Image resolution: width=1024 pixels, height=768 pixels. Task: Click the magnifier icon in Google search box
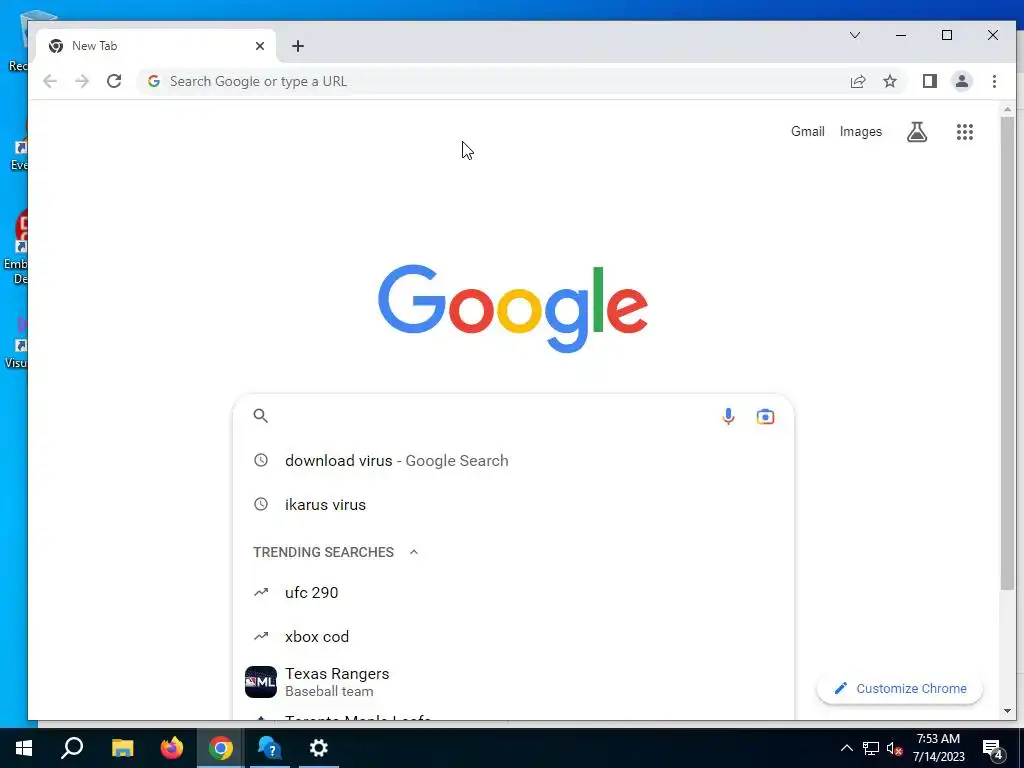tap(261, 416)
